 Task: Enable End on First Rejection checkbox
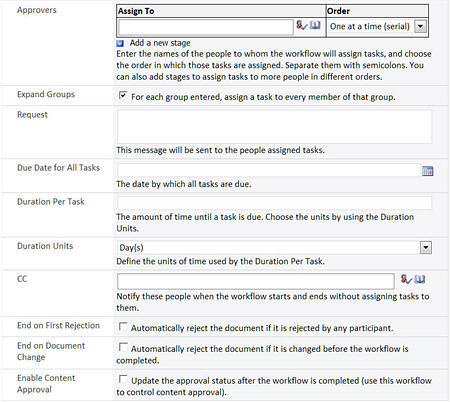pyautogui.click(x=123, y=327)
